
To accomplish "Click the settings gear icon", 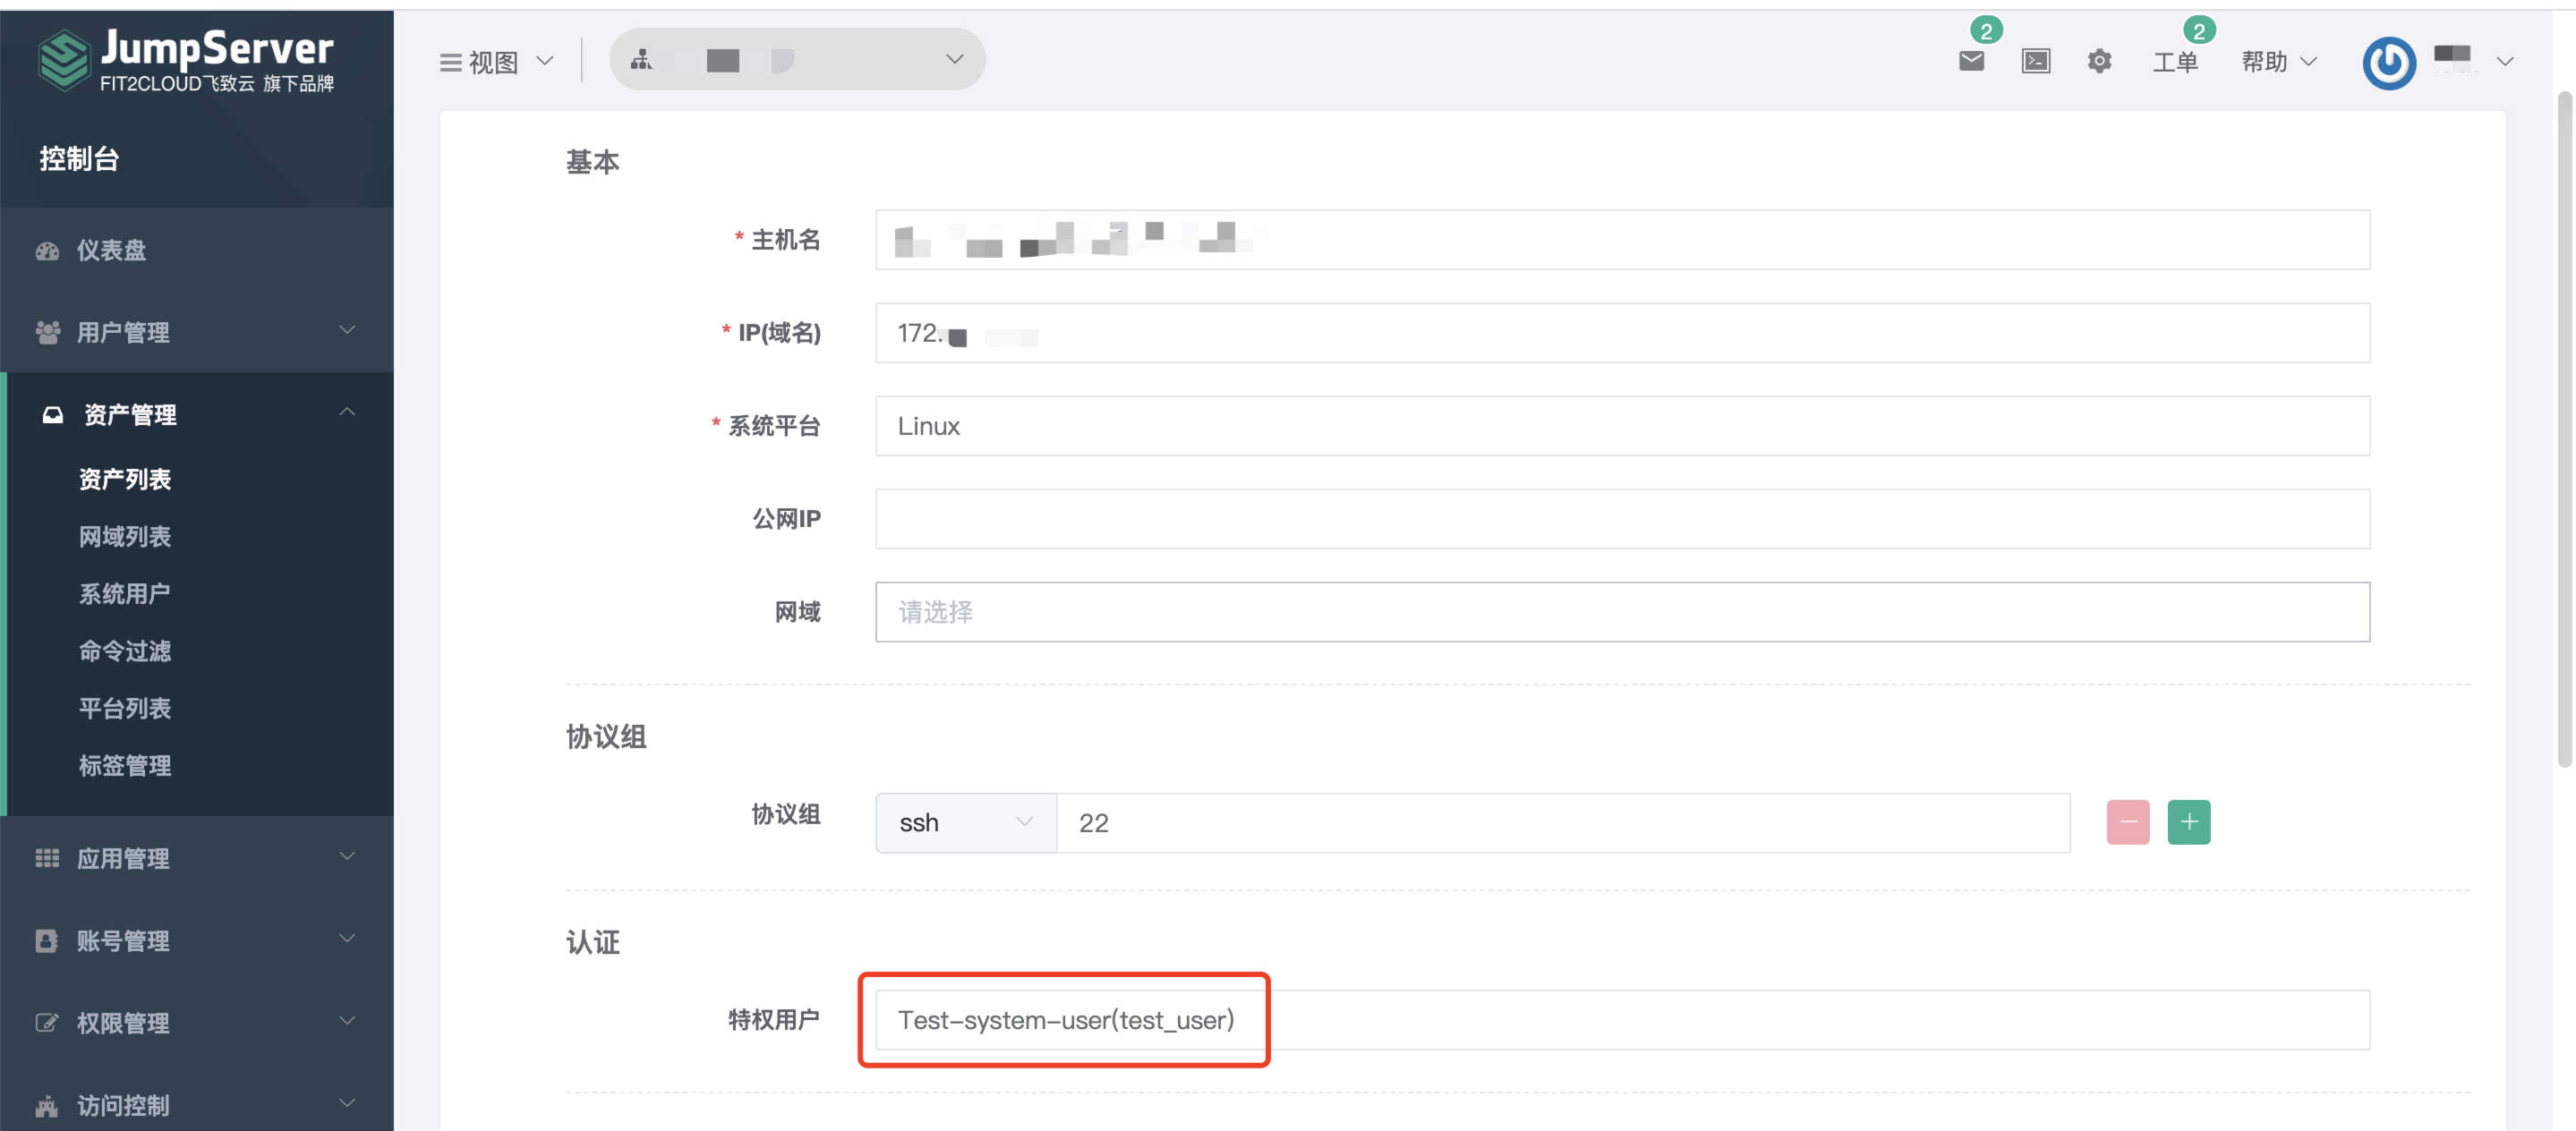I will click(2098, 61).
